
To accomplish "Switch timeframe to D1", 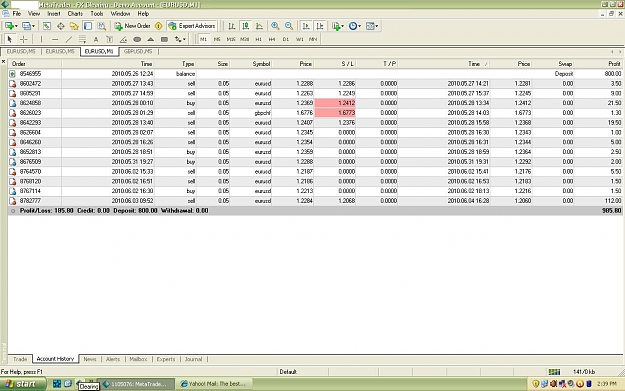I will click(x=286, y=39).
